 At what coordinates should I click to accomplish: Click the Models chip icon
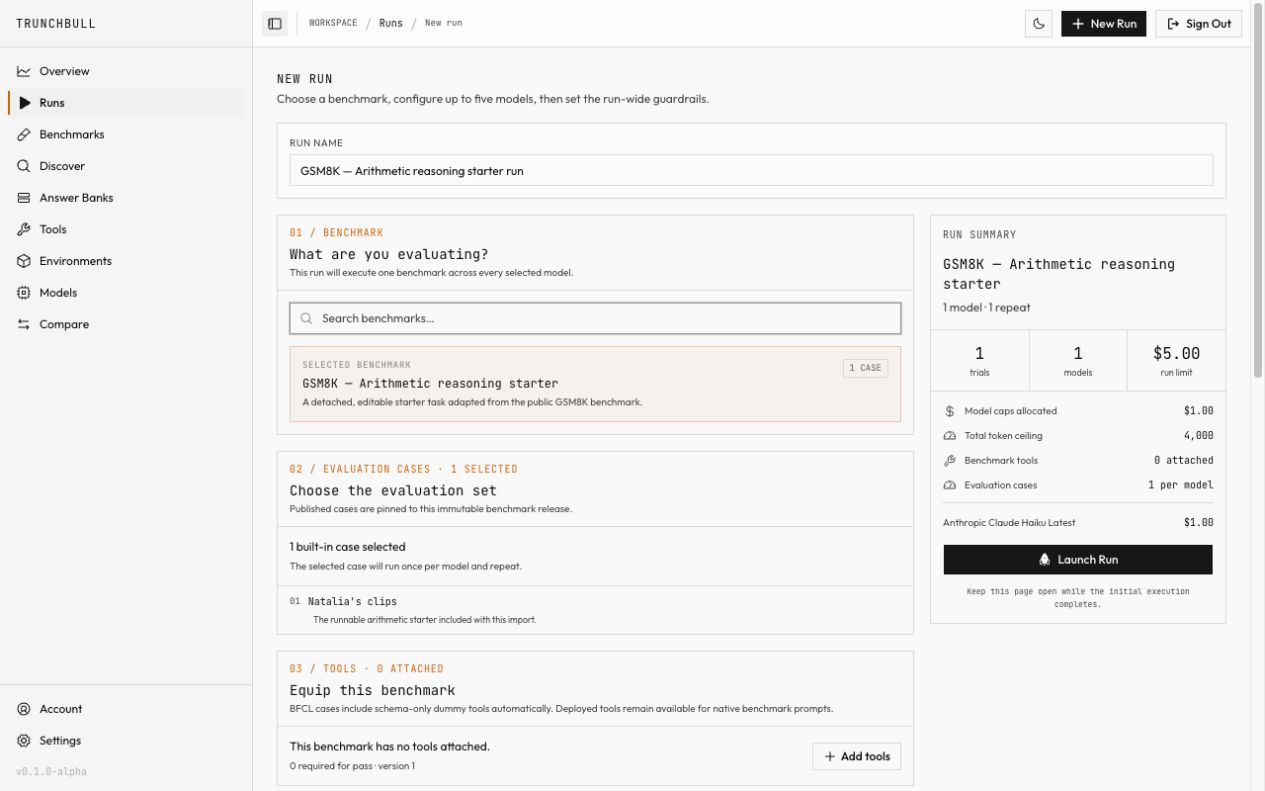click(24, 293)
